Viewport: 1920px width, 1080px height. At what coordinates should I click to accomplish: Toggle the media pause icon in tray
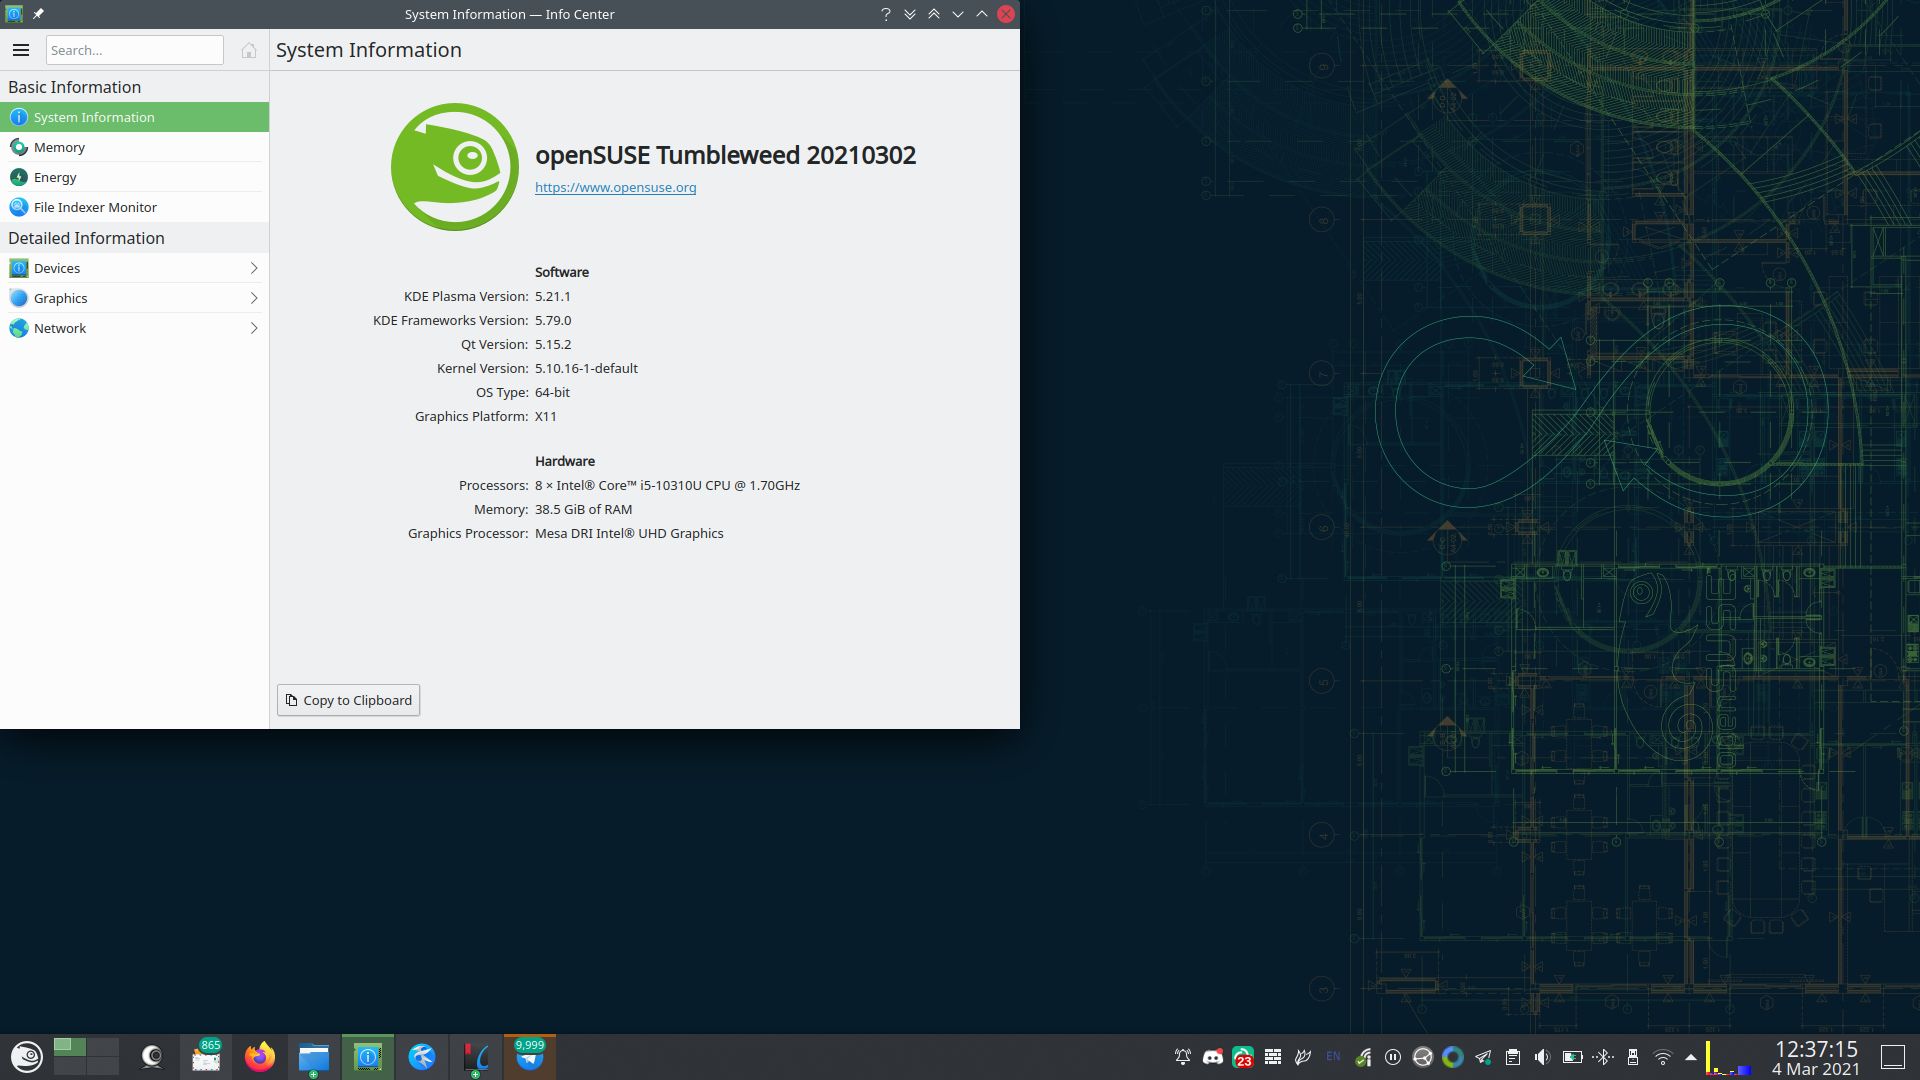pos(1393,1057)
